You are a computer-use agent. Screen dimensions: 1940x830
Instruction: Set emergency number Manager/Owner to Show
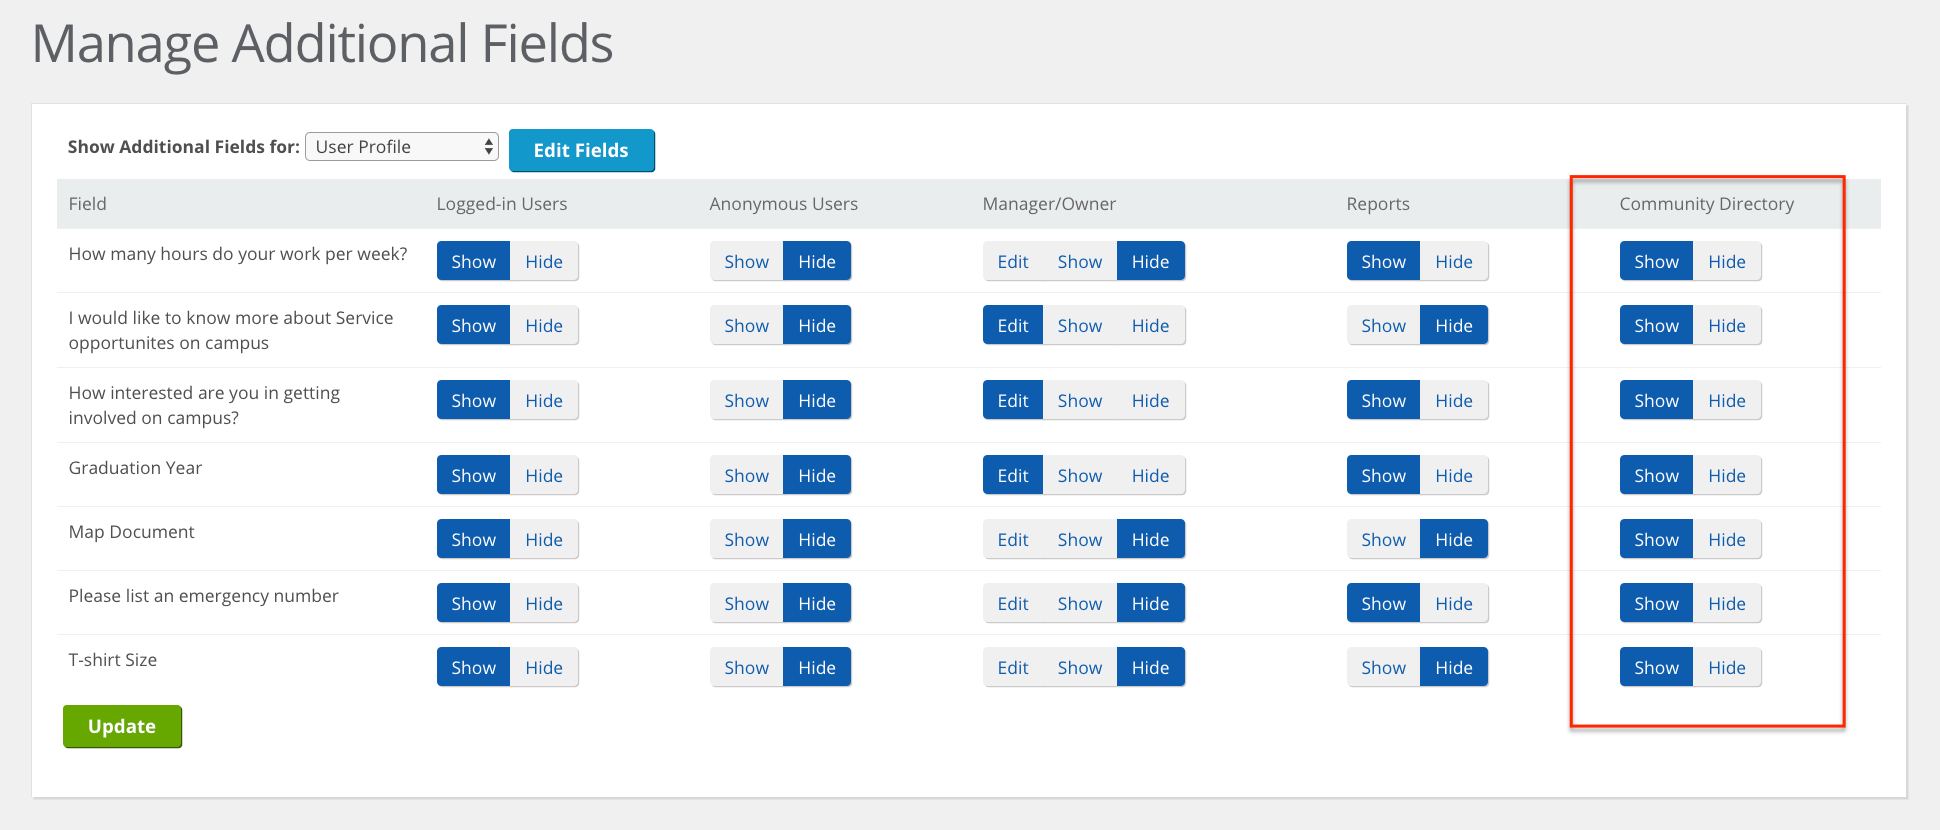coord(1080,603)
